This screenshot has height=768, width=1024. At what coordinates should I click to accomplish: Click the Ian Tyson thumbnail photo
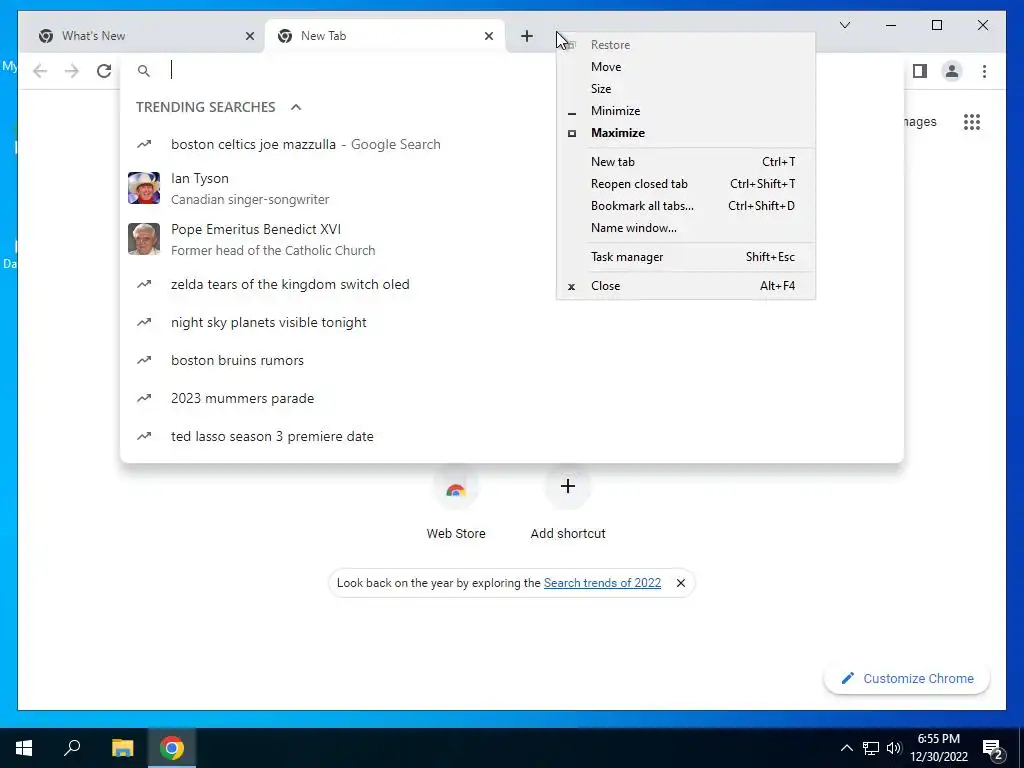tap(144, 188)
